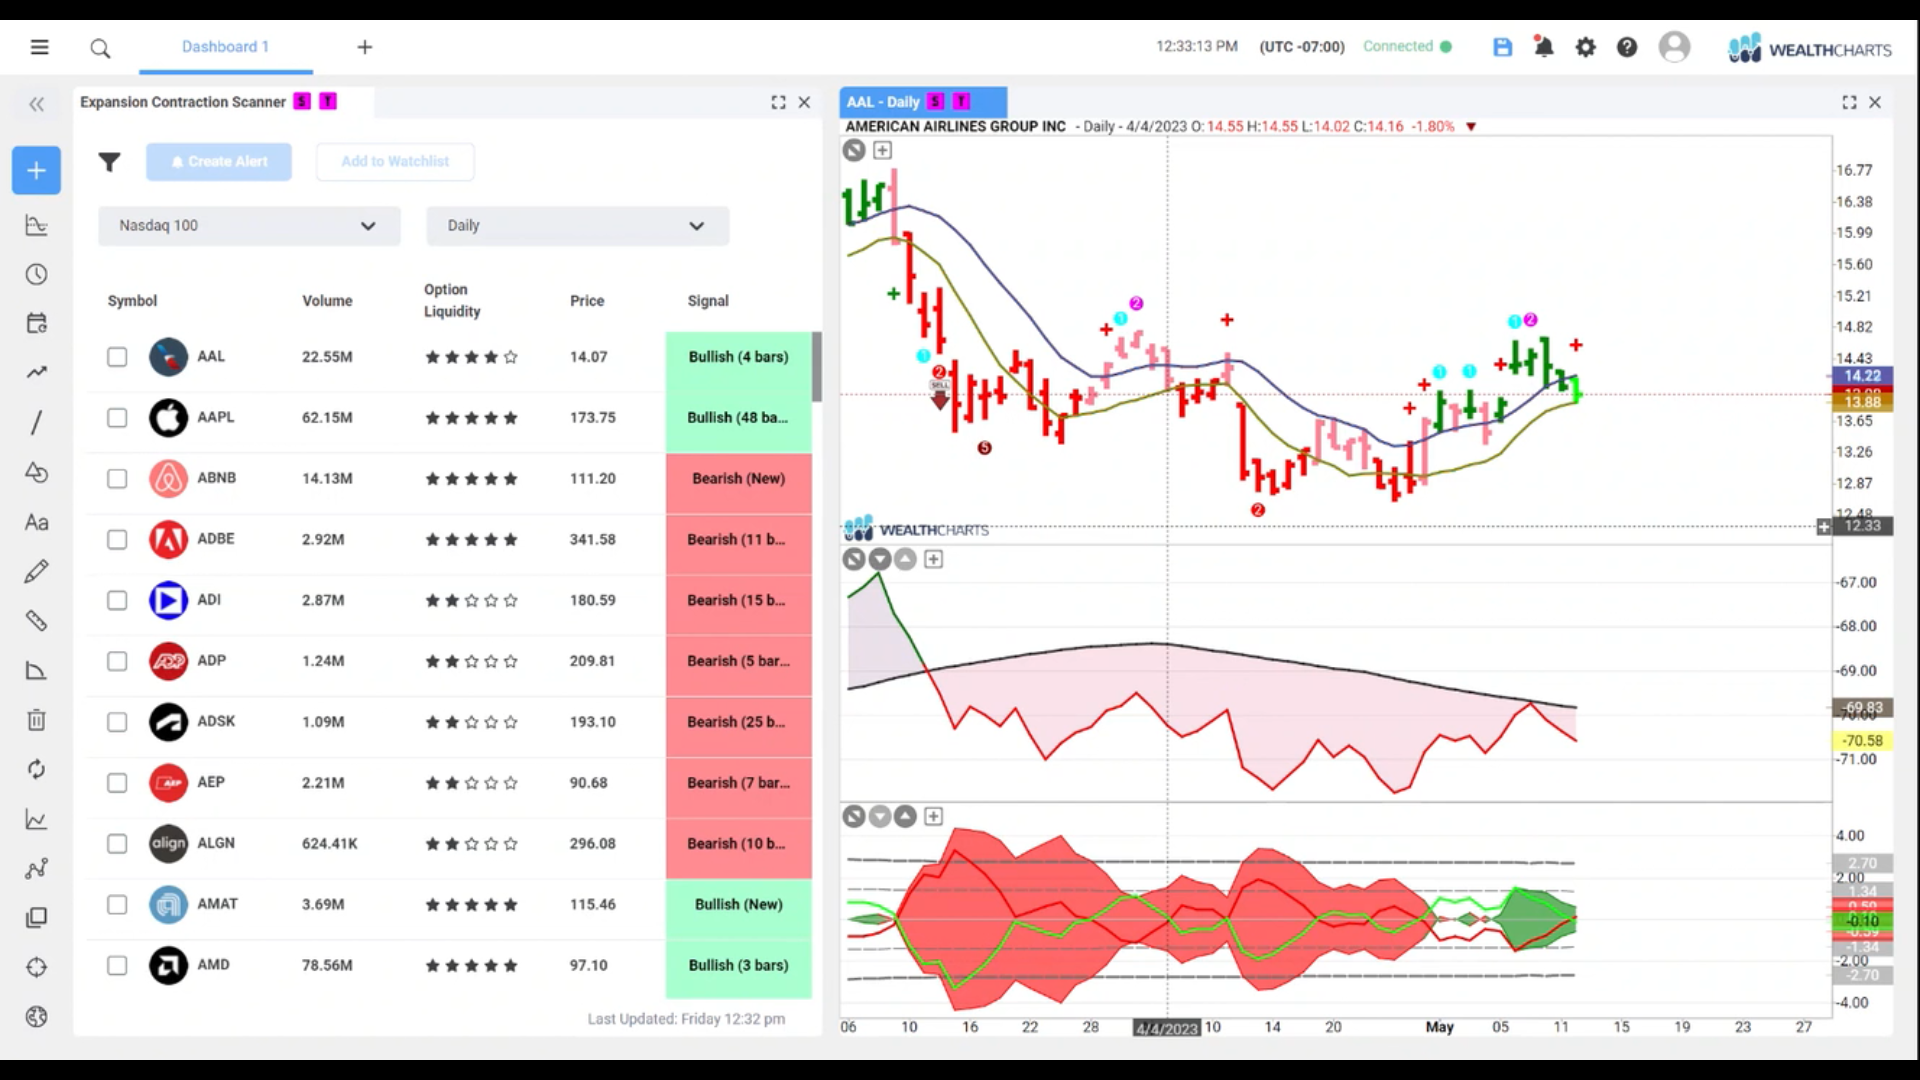Tick the ADBE row checkbox
Screen dimensions: 1920x1080
pyautogui.click(x=117, y=540)
